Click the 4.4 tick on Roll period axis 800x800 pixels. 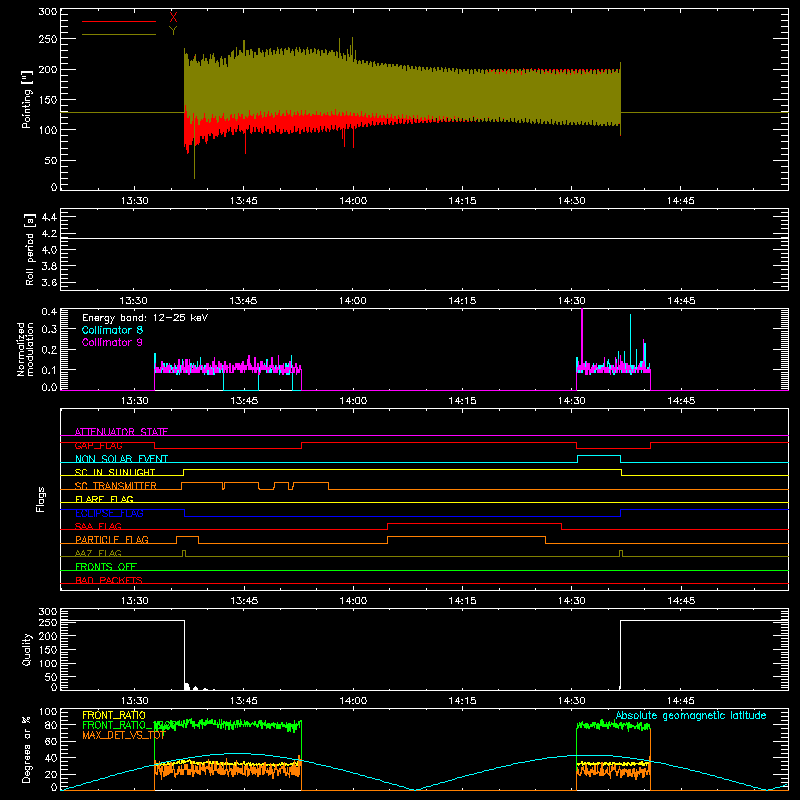[49, 217]
